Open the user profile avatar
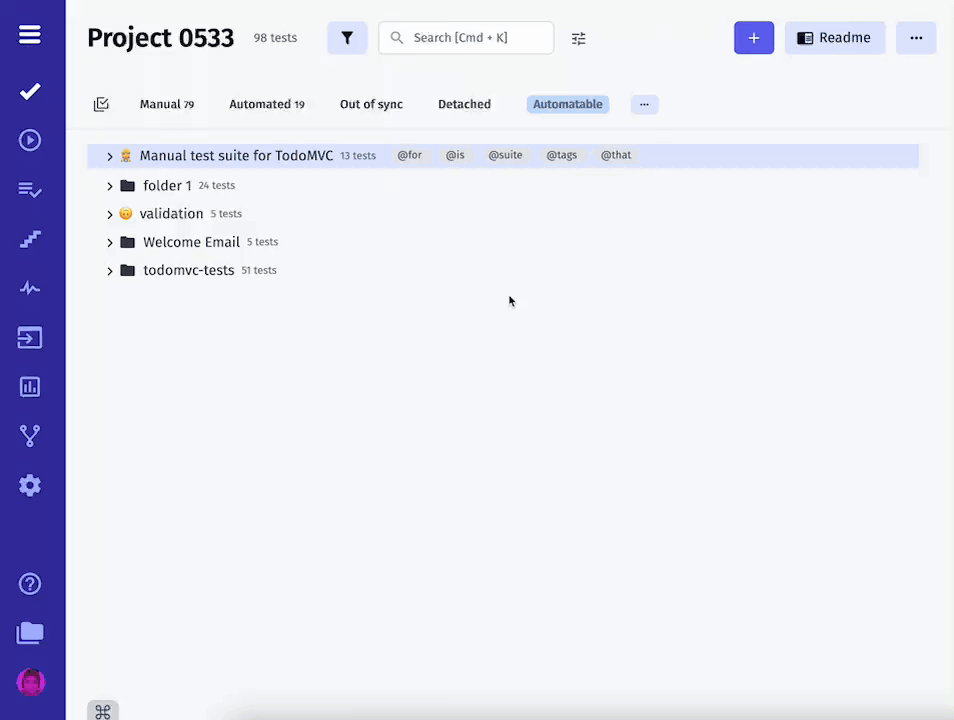Image resolution: width=954 pixels, height=720 pixels. [x=30, y=682]
